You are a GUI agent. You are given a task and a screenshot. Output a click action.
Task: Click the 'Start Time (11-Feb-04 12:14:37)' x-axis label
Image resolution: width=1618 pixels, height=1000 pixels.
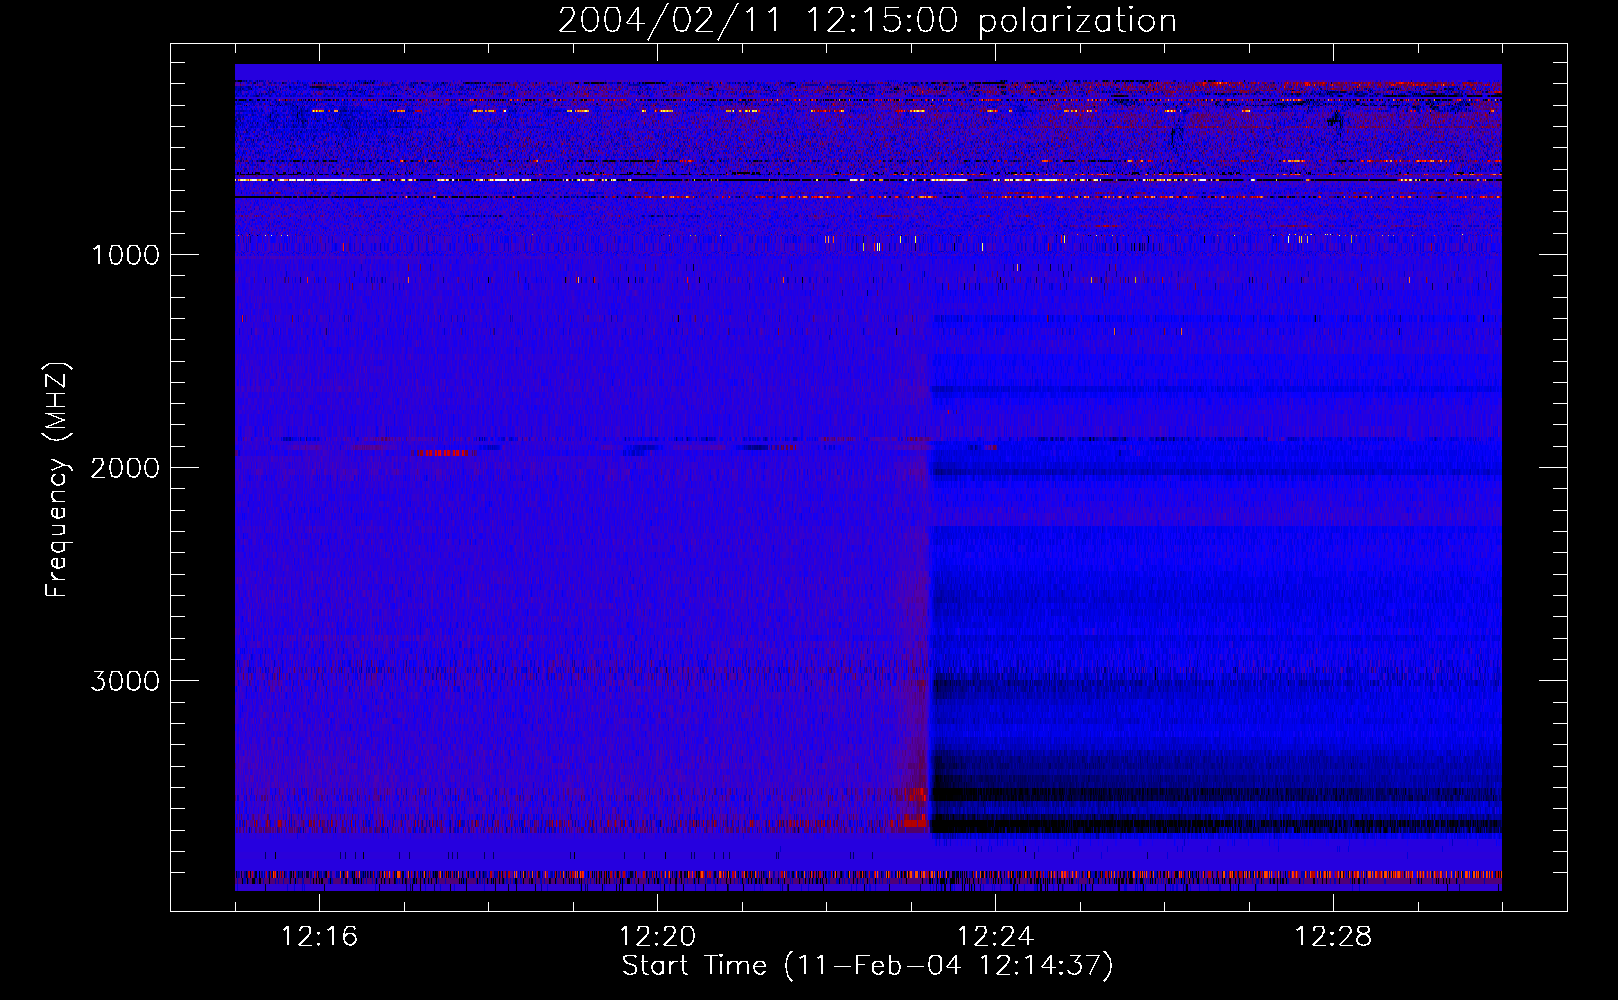[867, 966]
